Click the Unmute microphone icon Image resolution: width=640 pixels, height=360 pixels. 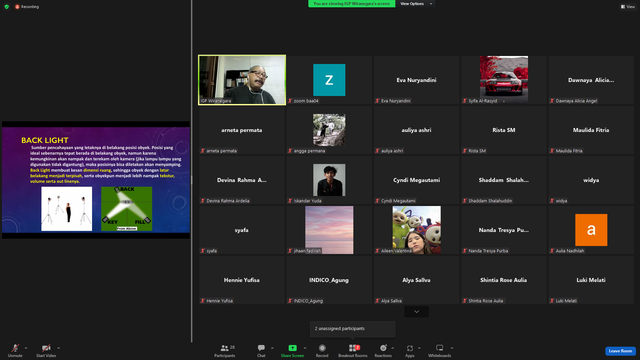[15, 348]
